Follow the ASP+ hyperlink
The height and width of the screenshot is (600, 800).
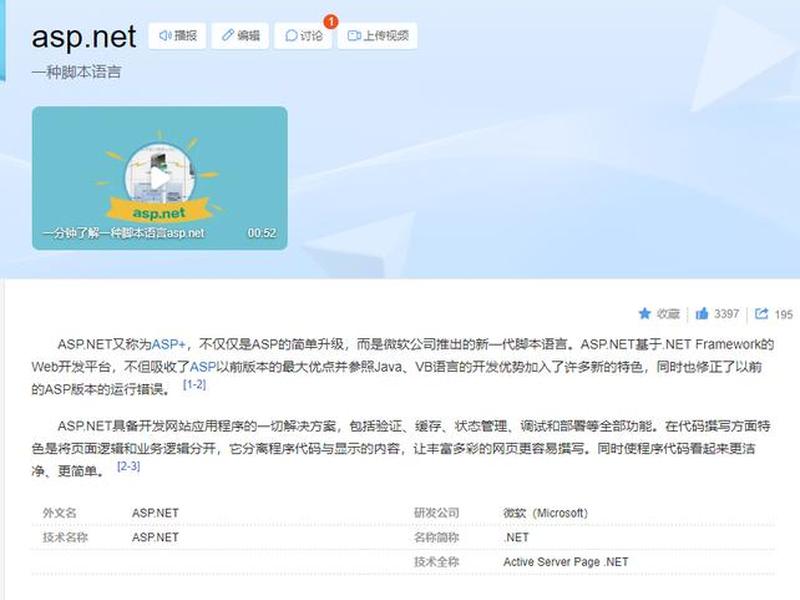[x=168, y=344]
